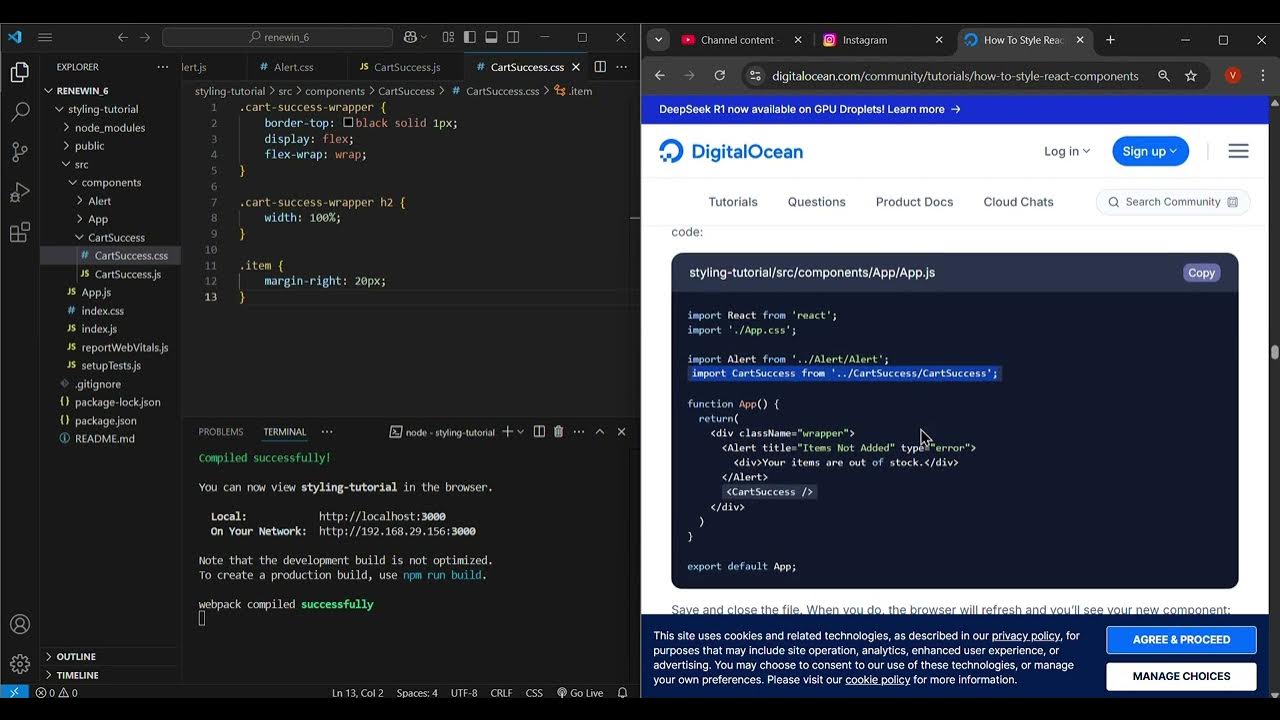Toggle the bottom panel visibility

click(x=491, y=37)
